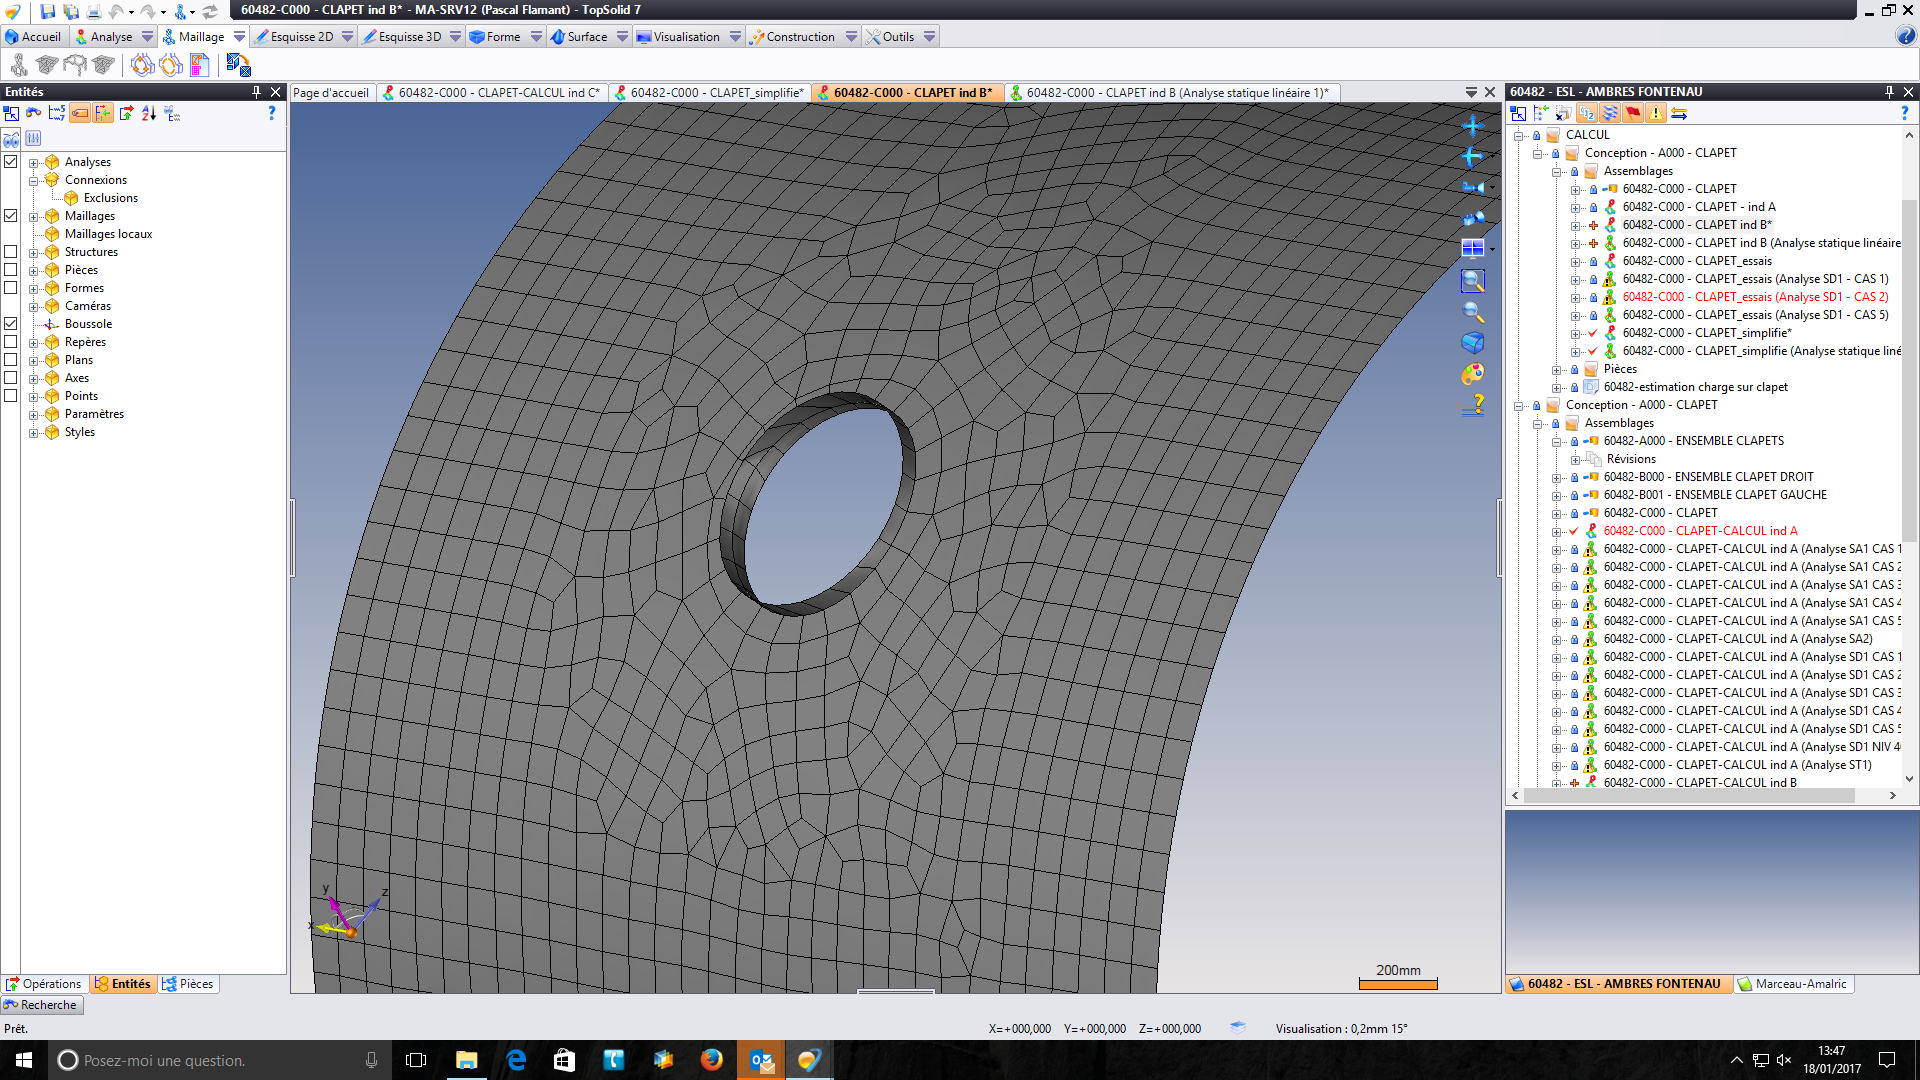This screenshot has width=1920, height=1080.
Task: Collapse the Connexions tree node
Action: click(33, 180)
